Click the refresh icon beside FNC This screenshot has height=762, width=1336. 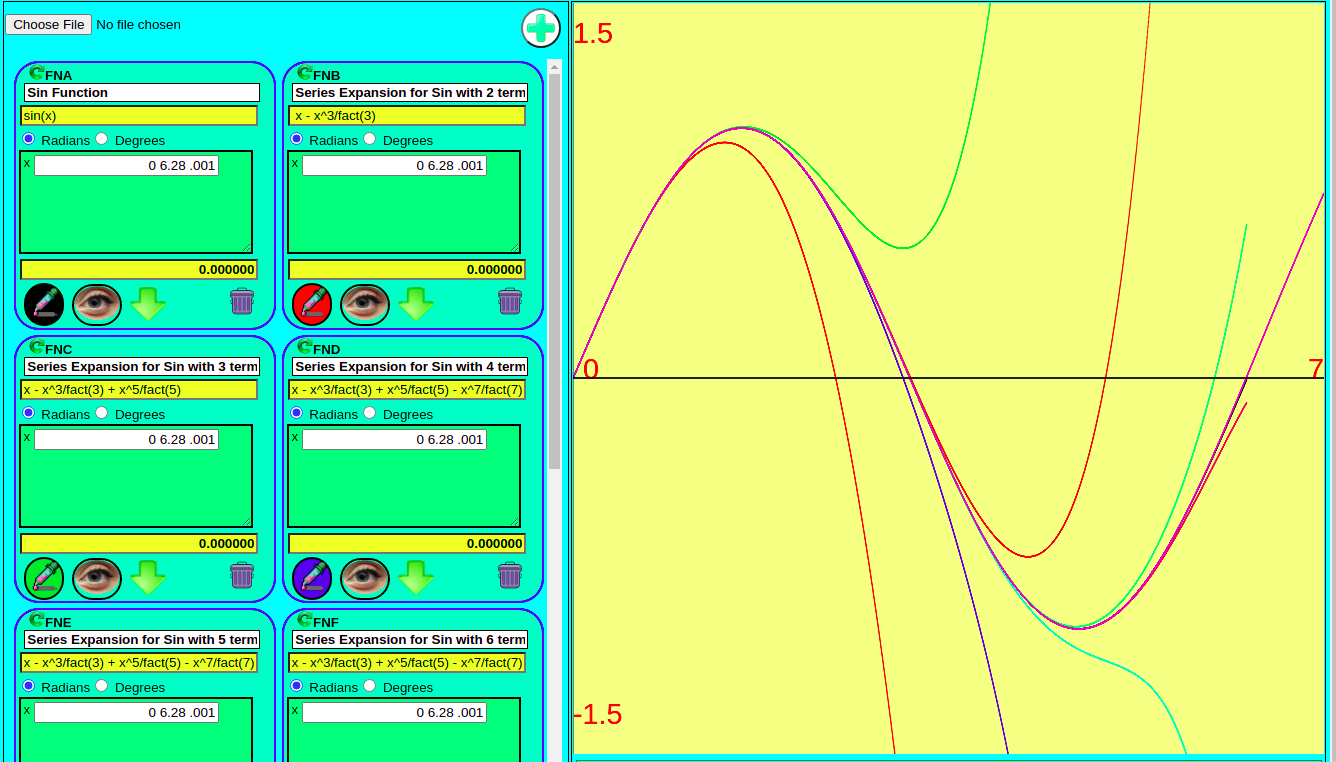pos(37,347)
